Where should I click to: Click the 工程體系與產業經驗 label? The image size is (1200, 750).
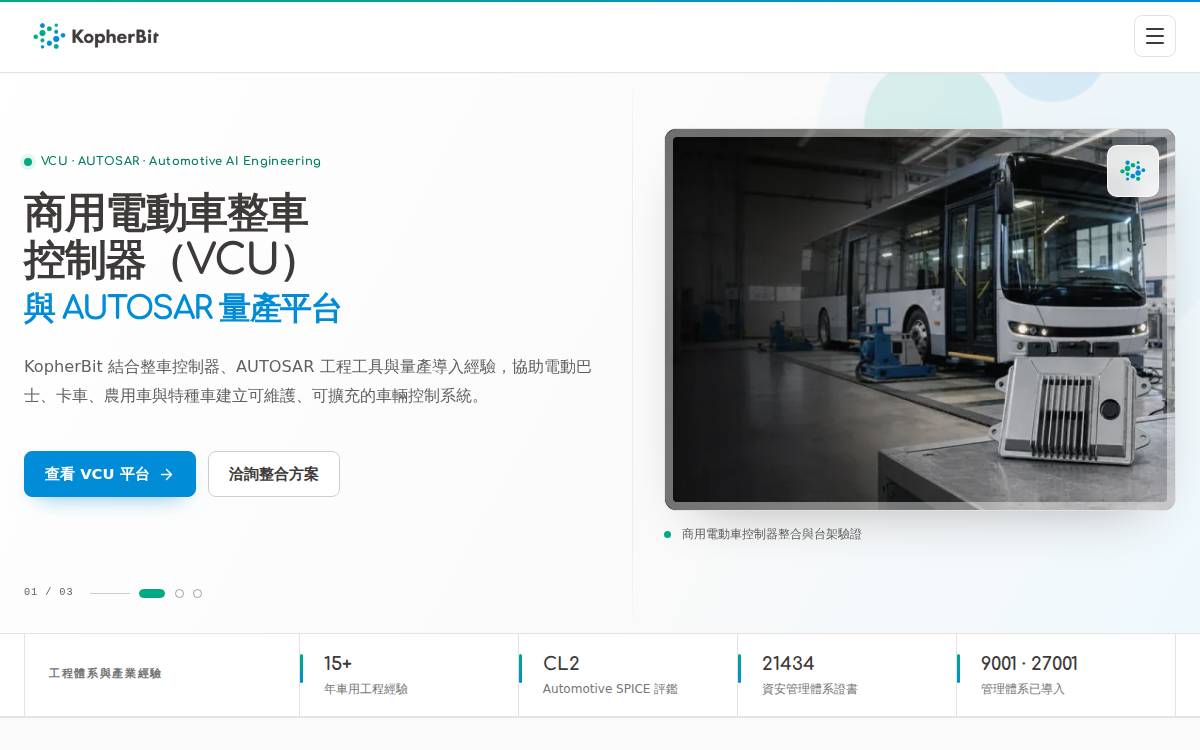click(x=105, y=673)
